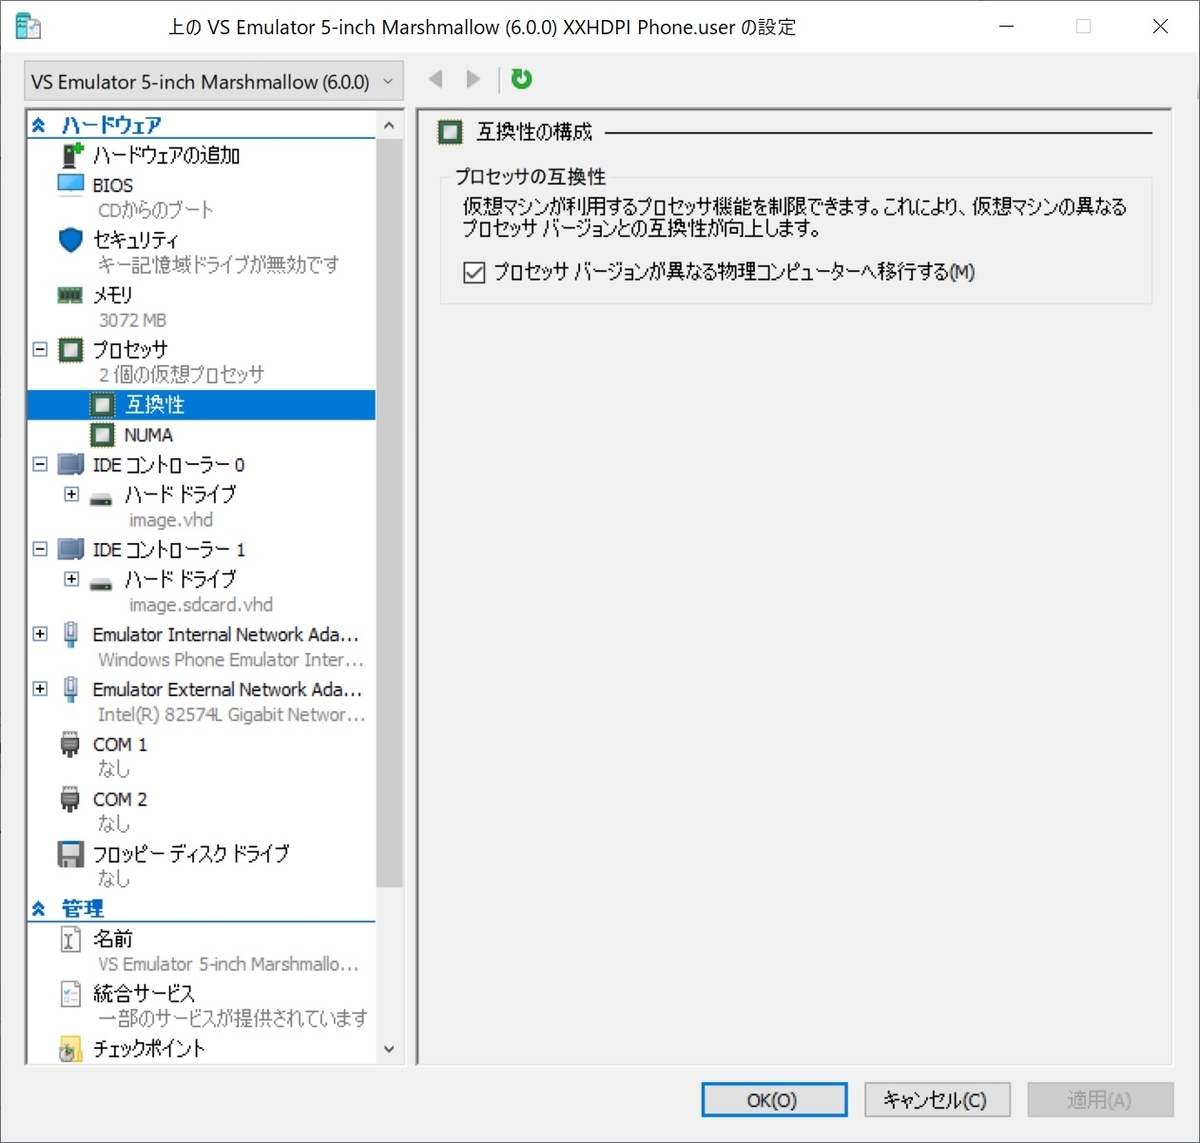
Task: Click the hardware list scrollbar thumb
Action: [389, 513]
